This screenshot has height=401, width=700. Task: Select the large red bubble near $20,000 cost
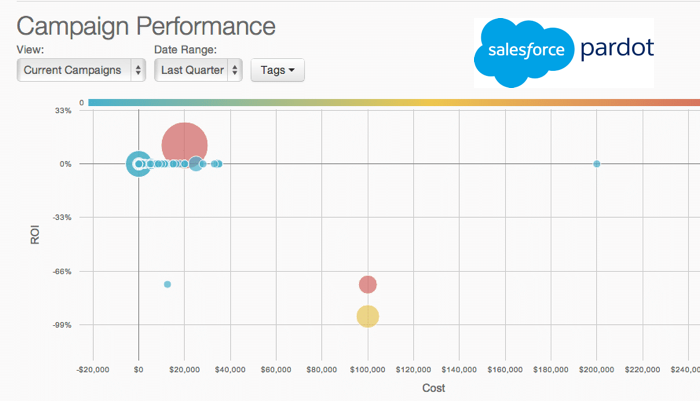(184, 146)
